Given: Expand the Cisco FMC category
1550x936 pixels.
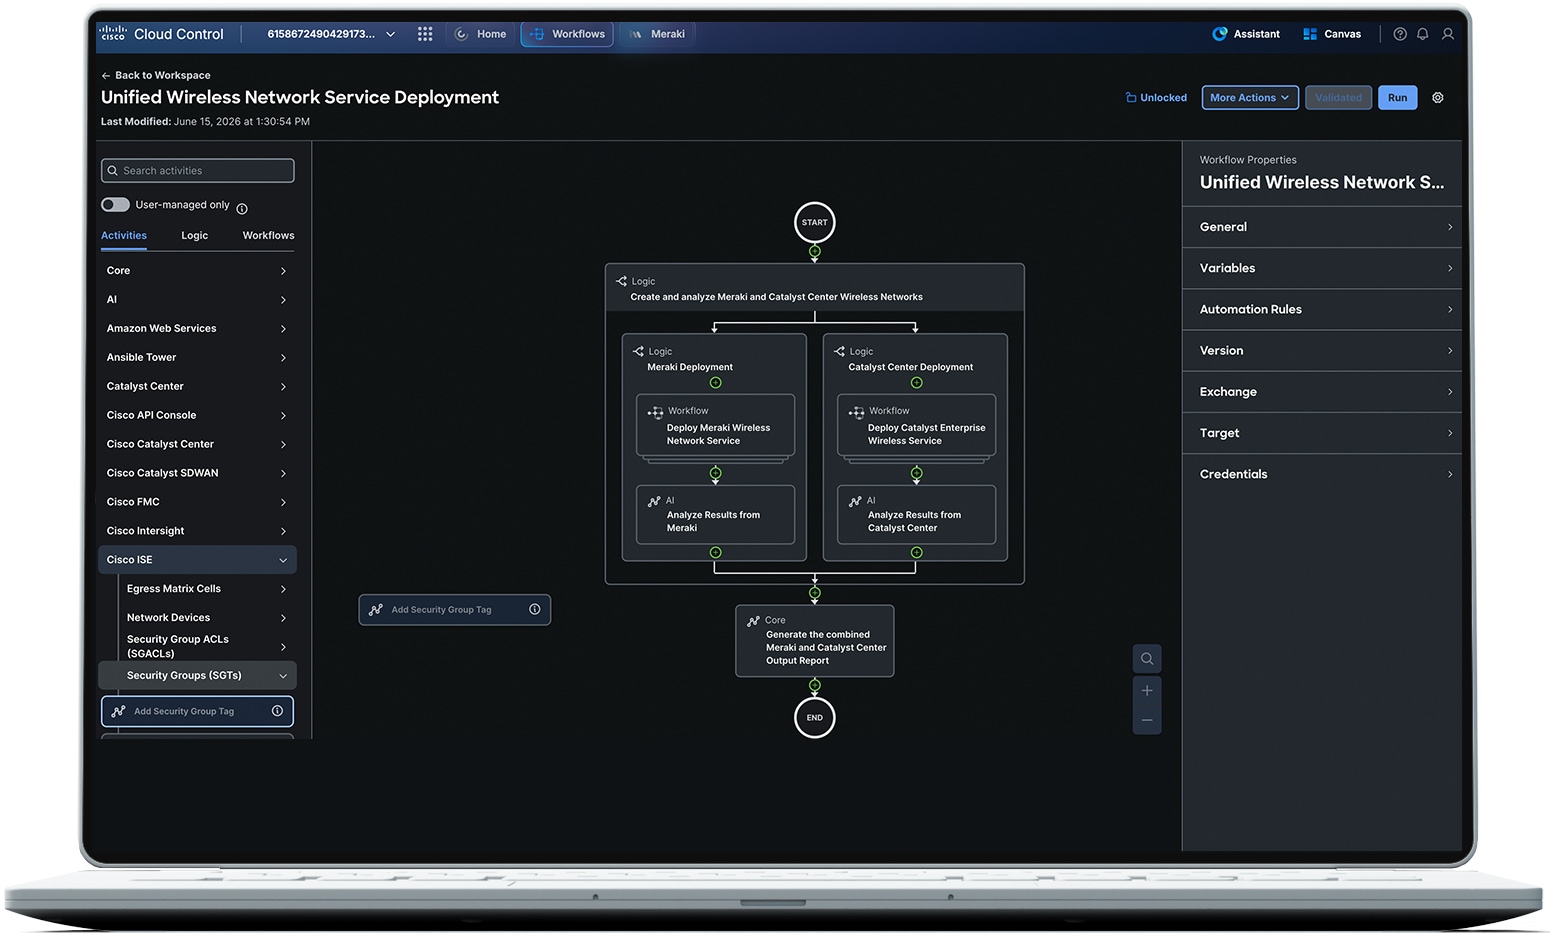Looking at the screenshot, I should tap(197, 502).
